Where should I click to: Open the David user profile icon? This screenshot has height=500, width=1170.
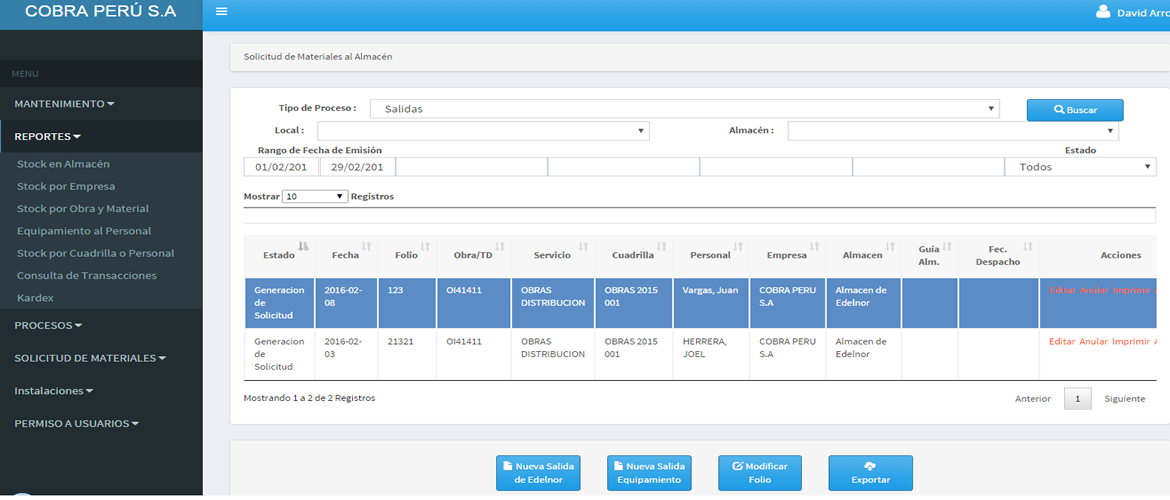(1103, 12)
